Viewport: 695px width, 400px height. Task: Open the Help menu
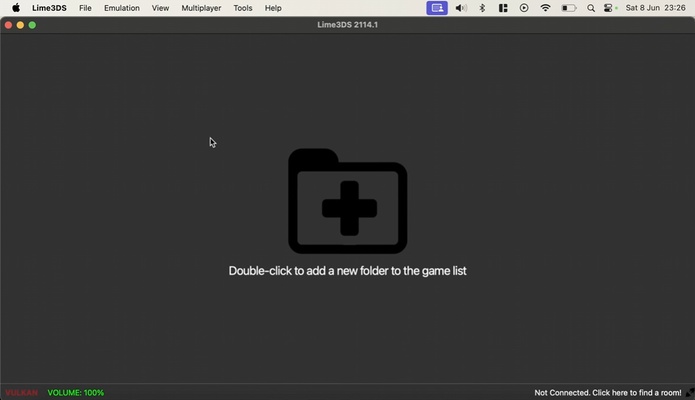coord(273,8)
